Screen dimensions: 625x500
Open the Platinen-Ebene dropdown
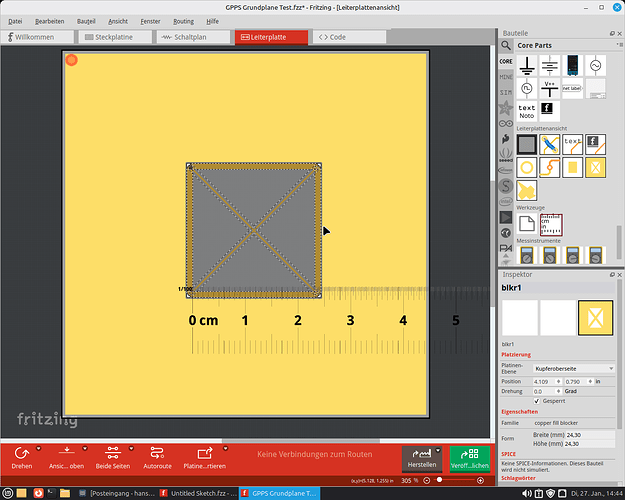(574, 368)
